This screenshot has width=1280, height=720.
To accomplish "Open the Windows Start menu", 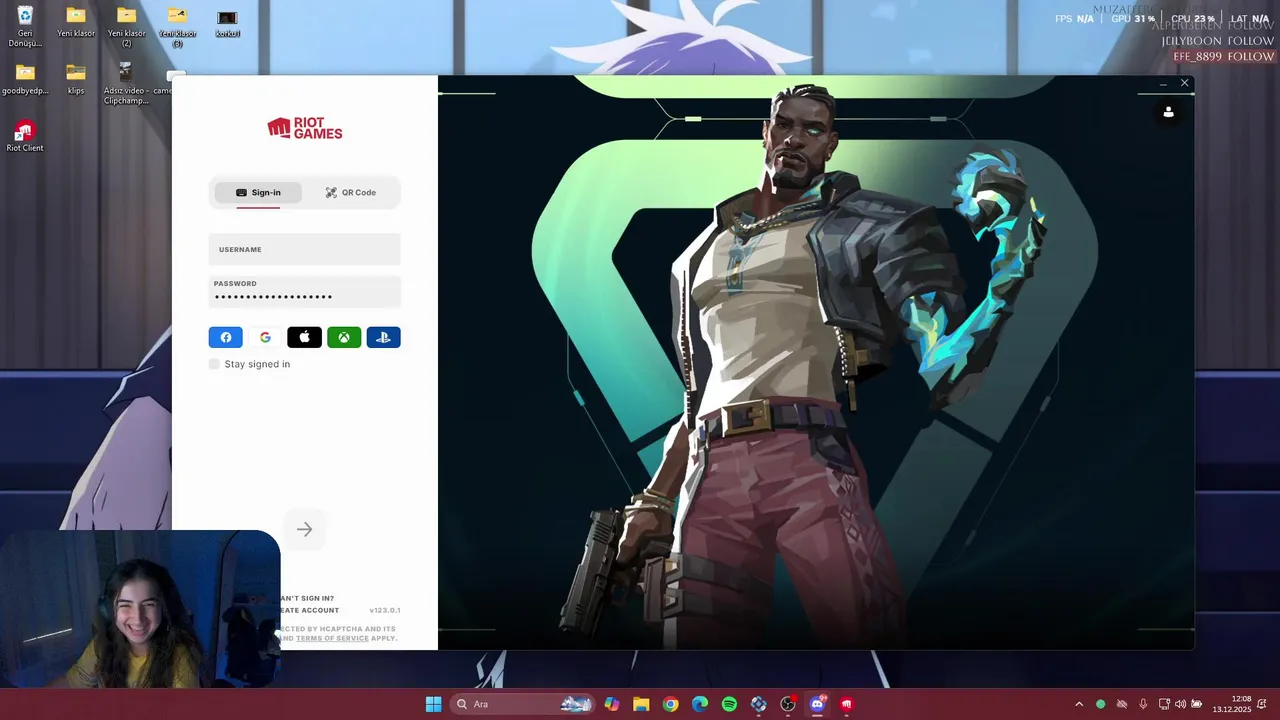I will [433, 704].
